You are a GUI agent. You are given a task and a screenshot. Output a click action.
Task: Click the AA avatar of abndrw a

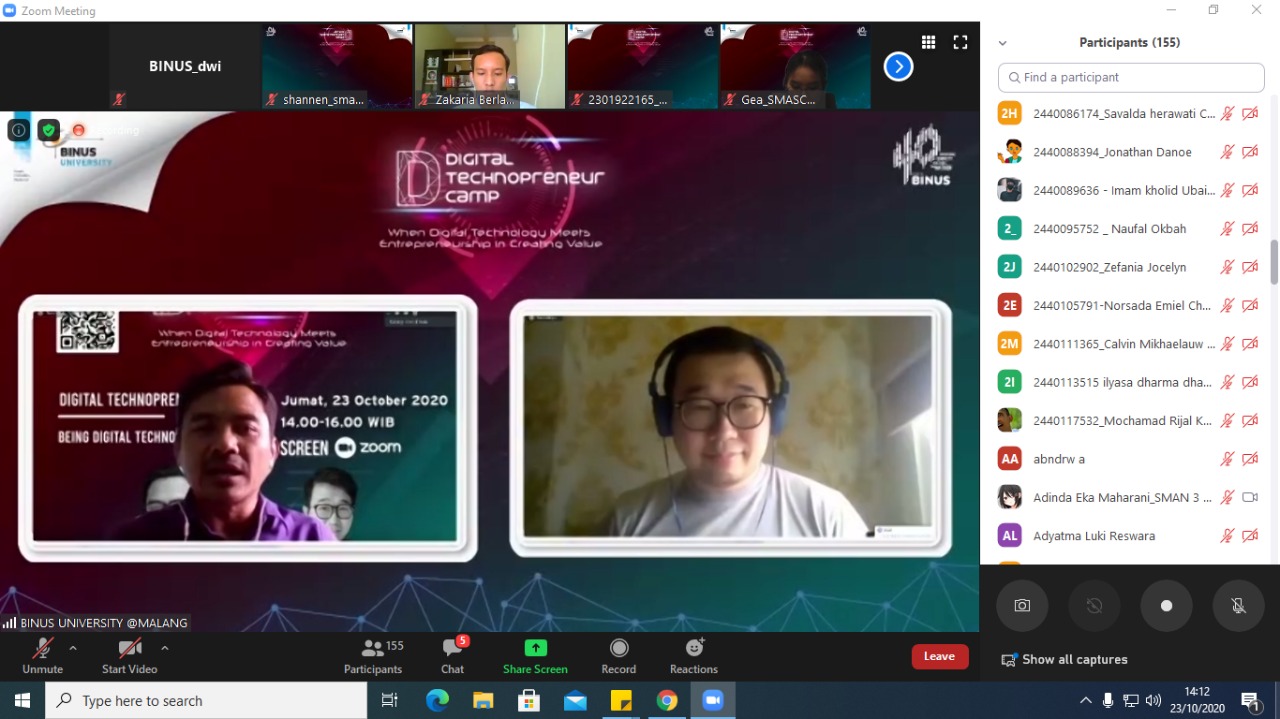point(1010,459)
